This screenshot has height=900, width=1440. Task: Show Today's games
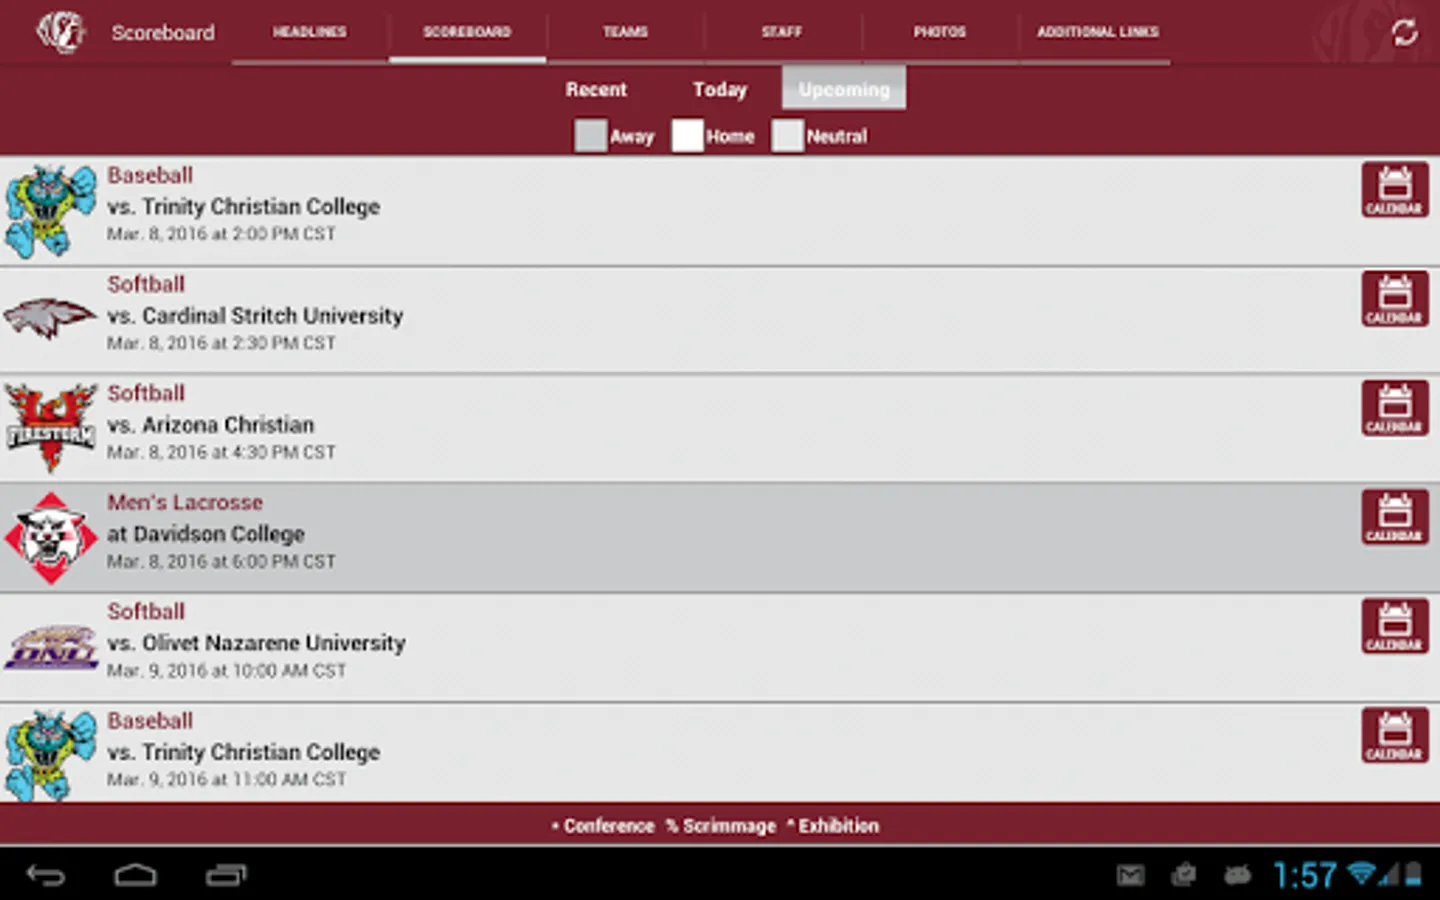(720, 89)
